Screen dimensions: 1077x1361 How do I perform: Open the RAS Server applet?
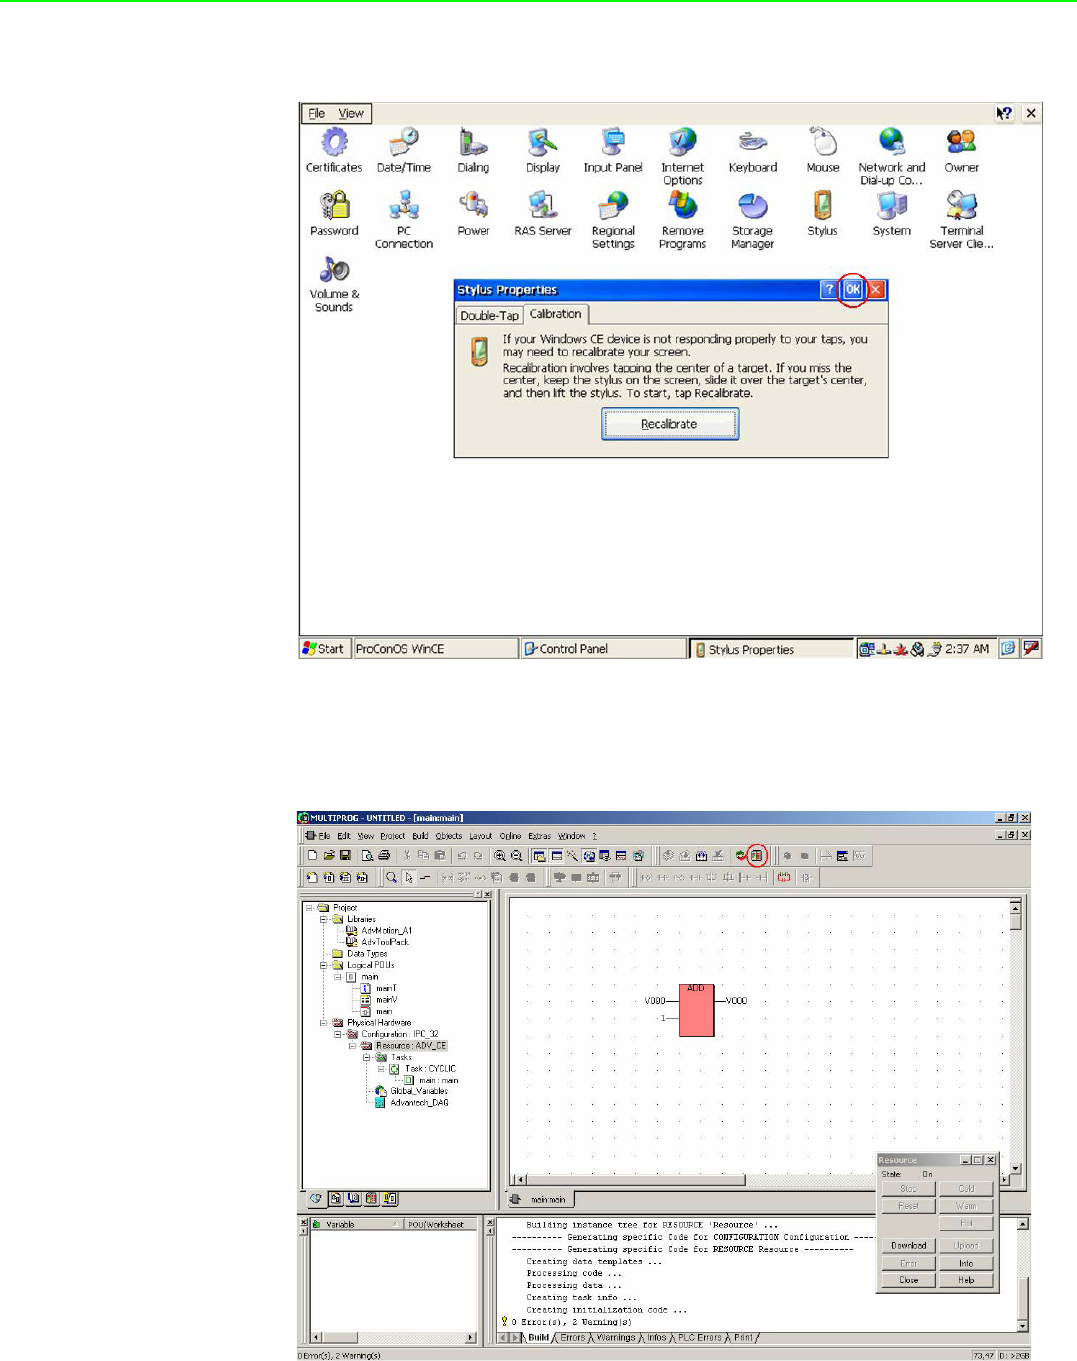click(x=543, y=214)
